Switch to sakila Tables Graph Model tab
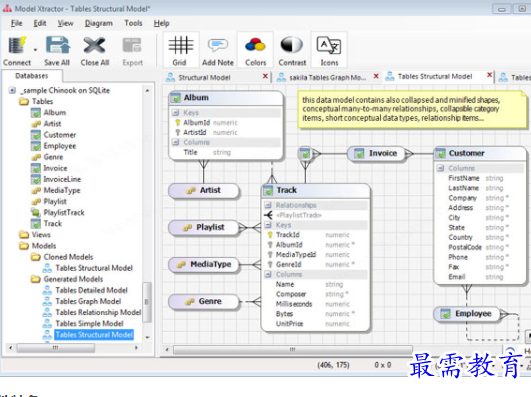 point(327,78)
